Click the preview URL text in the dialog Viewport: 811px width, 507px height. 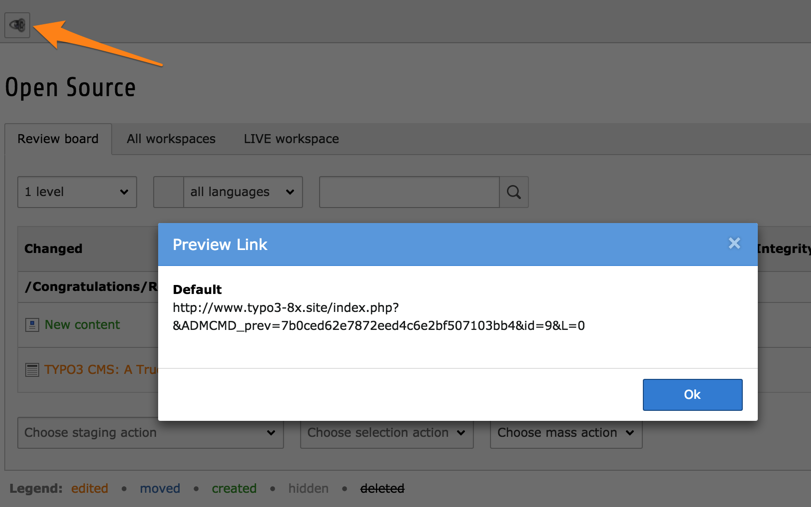(x=378, y=317)
